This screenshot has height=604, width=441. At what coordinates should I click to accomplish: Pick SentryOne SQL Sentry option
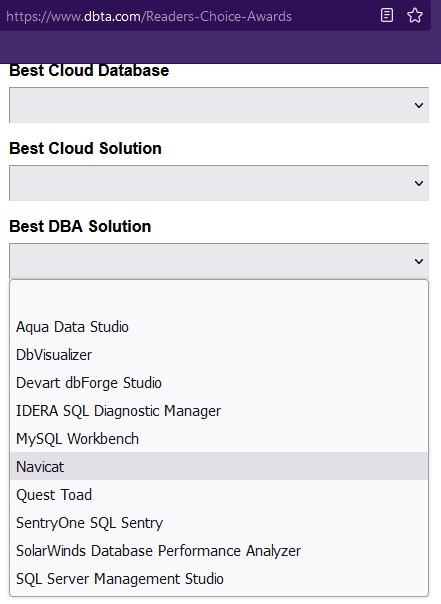(x=219, y=523)
